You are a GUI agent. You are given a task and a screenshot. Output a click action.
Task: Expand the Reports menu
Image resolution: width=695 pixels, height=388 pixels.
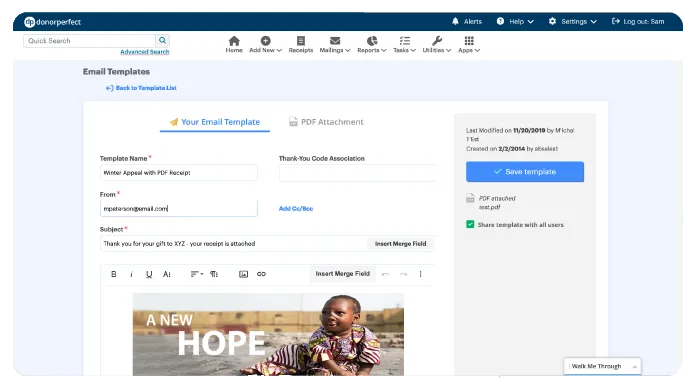(372, 45)
